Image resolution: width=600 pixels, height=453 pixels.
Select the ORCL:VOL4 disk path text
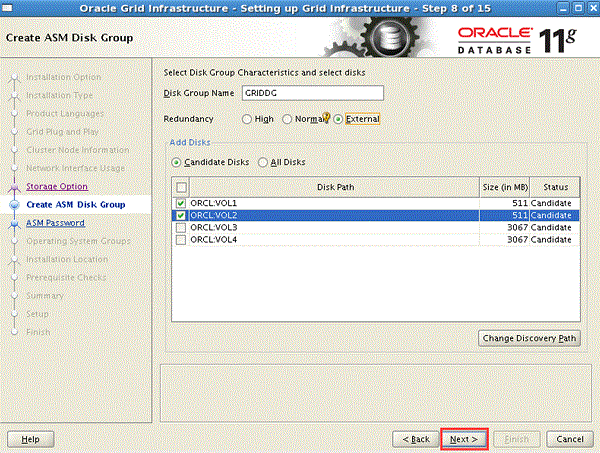click(x=214, y=240)
